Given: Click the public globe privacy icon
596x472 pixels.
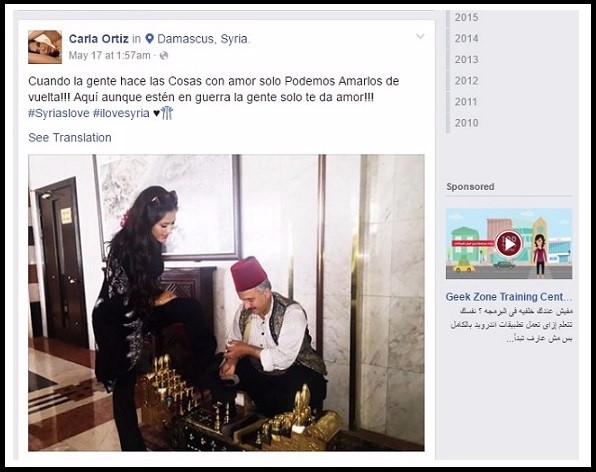Looking at the screenshot, I should [x=164, y=56].
